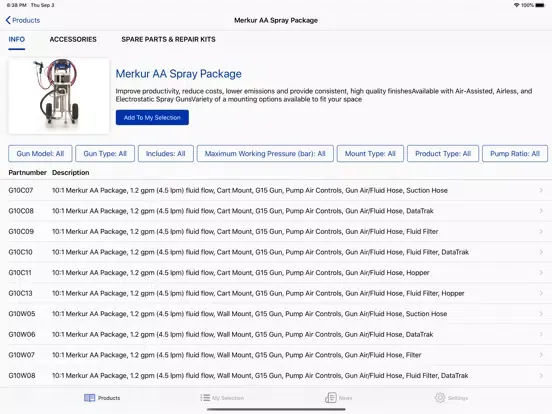Select part number G10C08

click(21, 211)
